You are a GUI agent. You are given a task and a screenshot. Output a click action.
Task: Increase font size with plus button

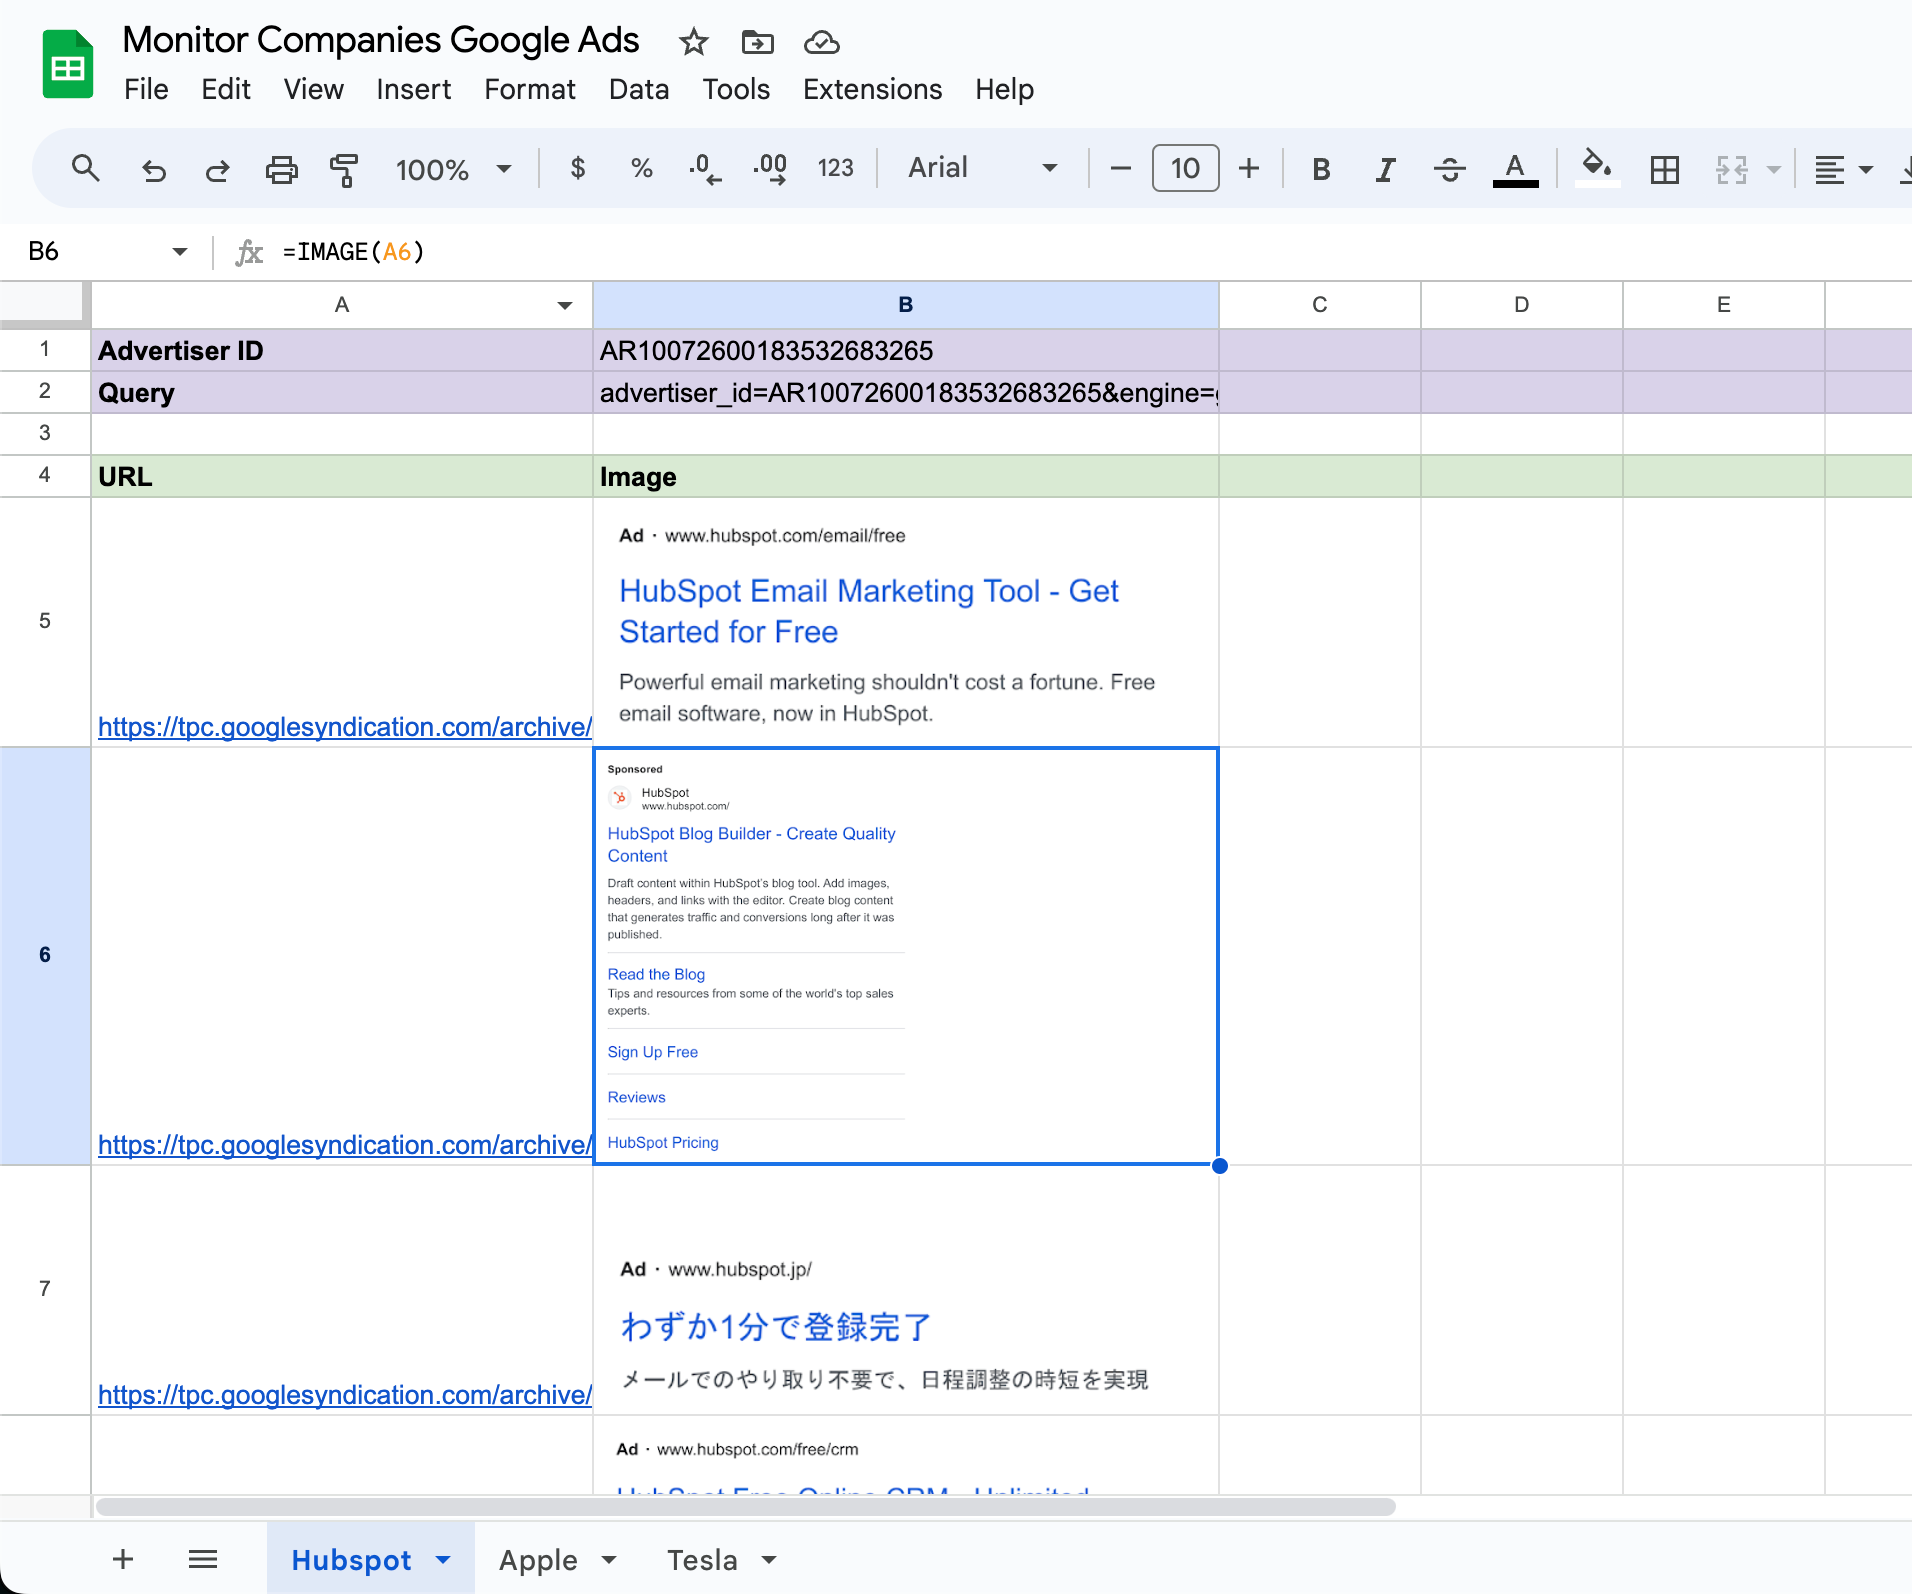point(1248,168)
